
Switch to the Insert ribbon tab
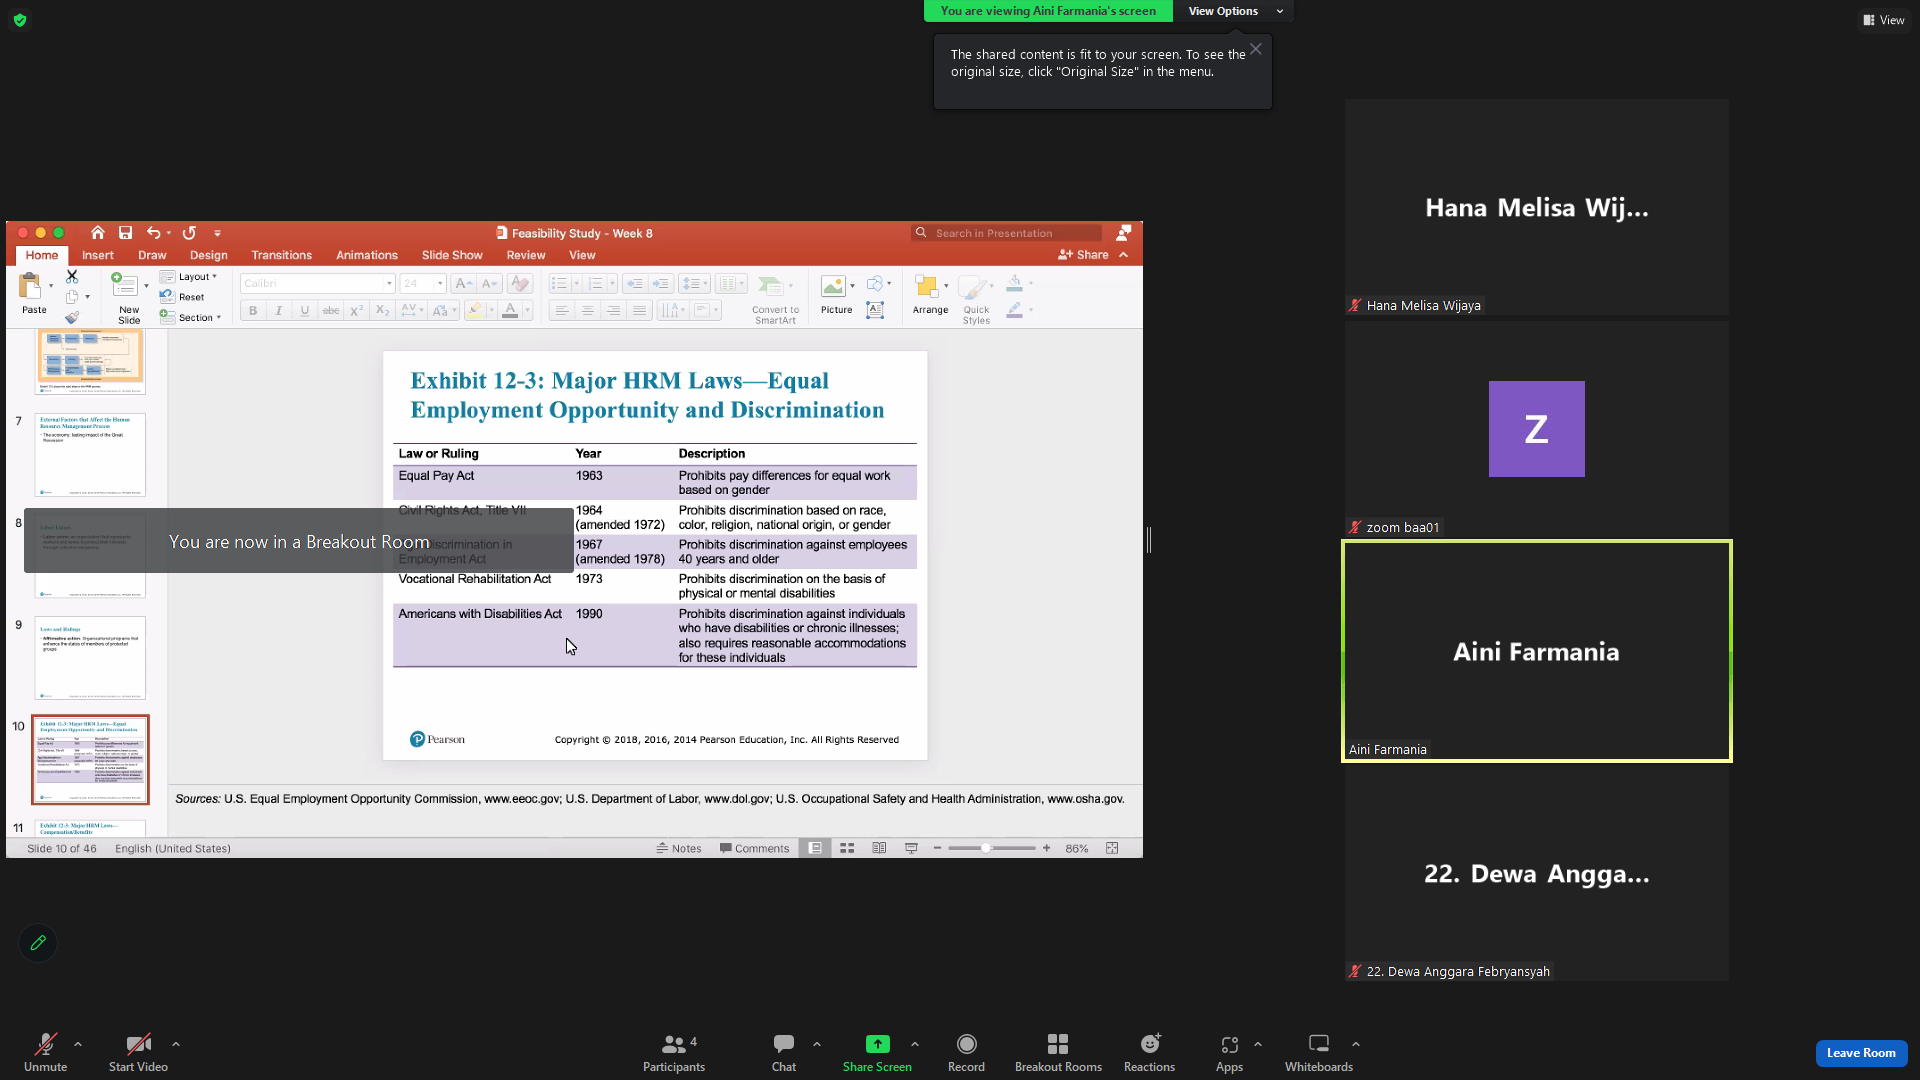pos(98,255)
